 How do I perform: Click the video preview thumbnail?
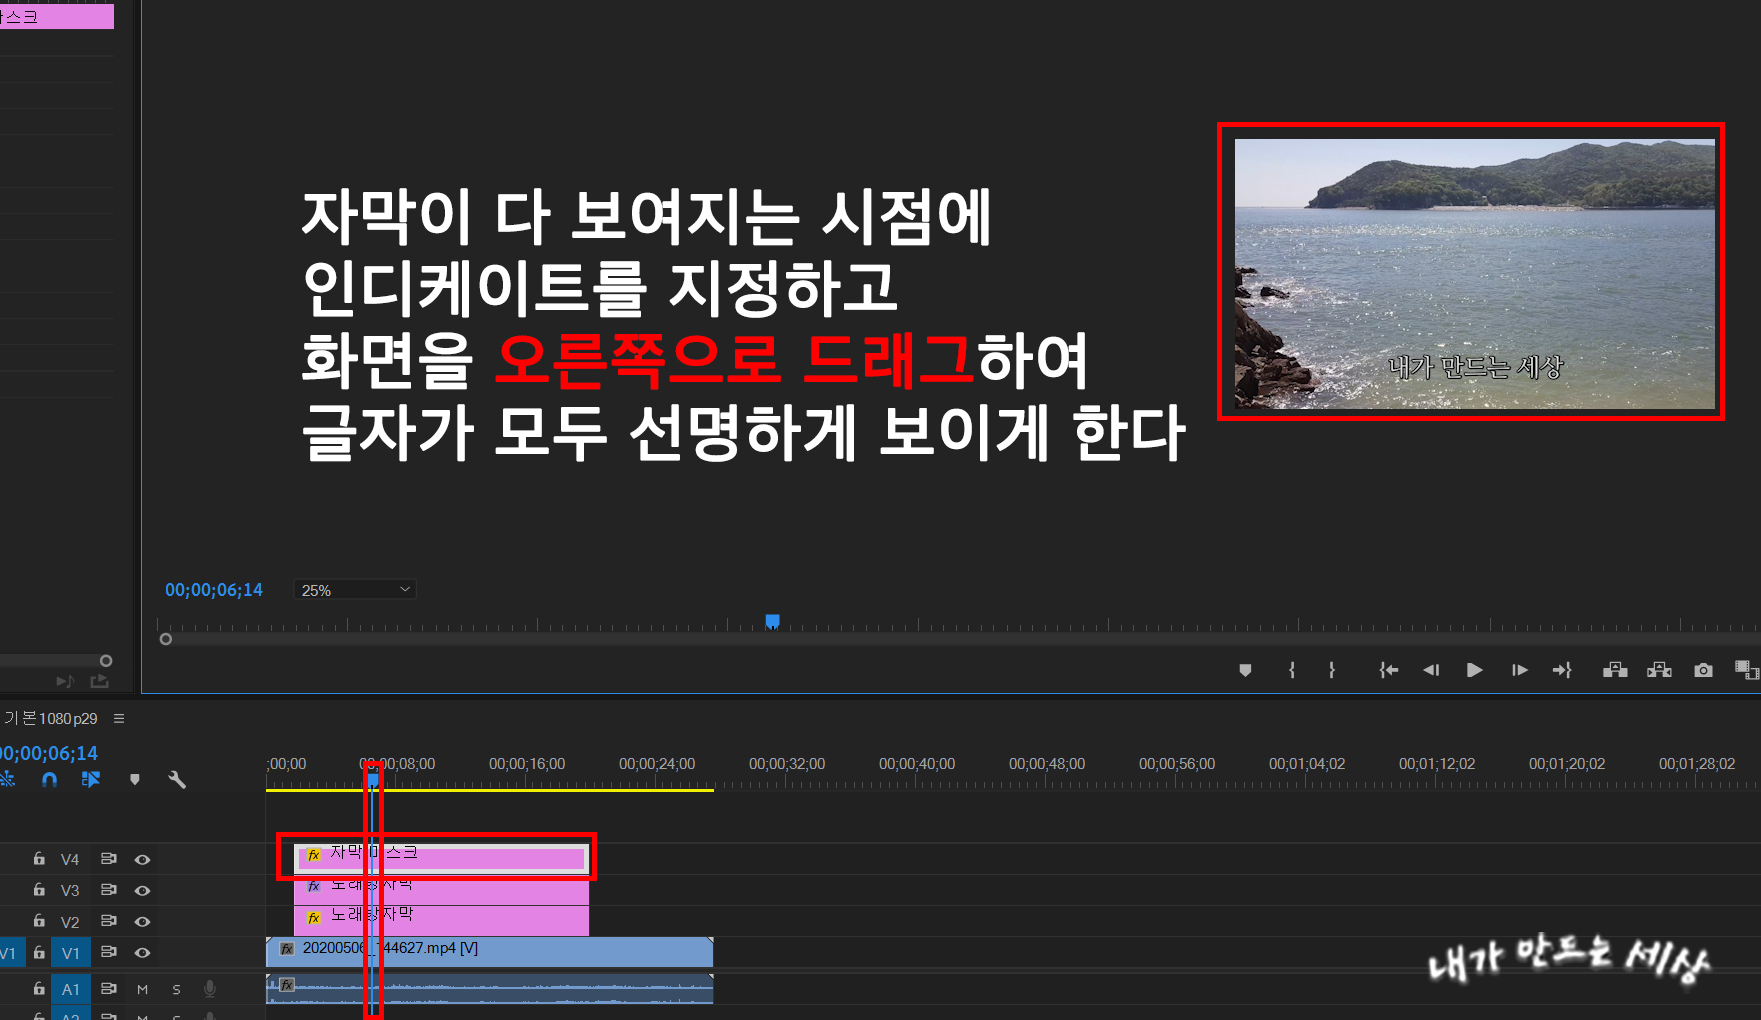click(1474, 274)
